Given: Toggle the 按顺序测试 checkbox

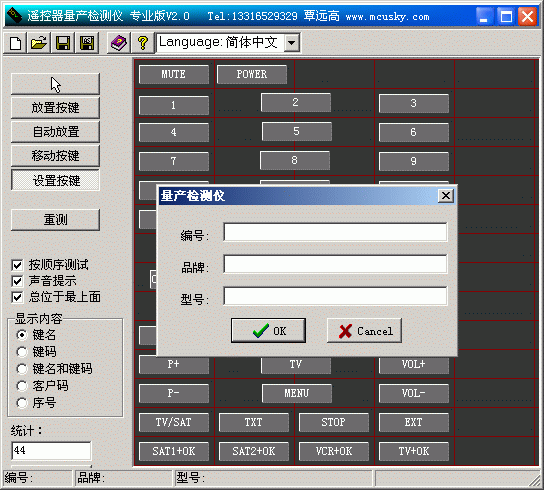Looking at the screenshot, I should 17,265.
